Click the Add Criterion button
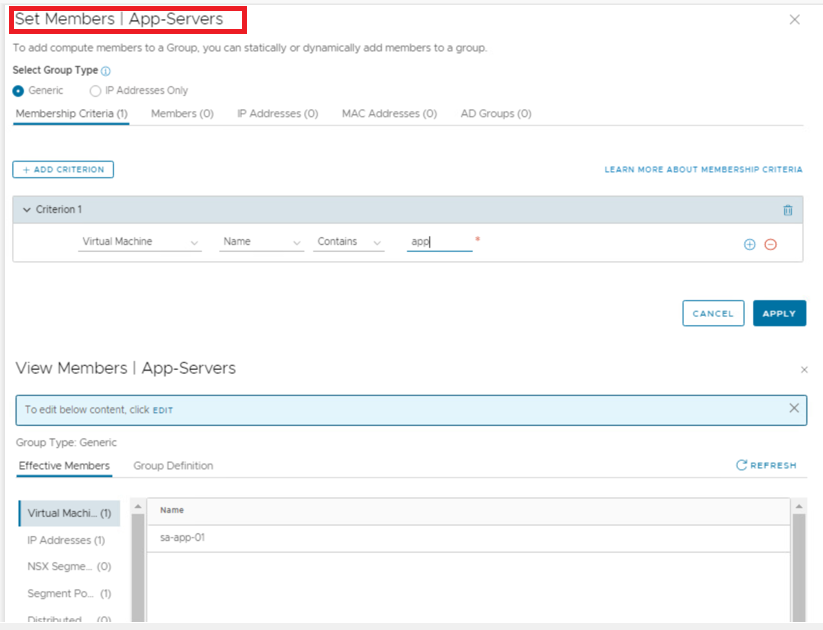This screenshot has height=630, width=823. click(63, 170)
